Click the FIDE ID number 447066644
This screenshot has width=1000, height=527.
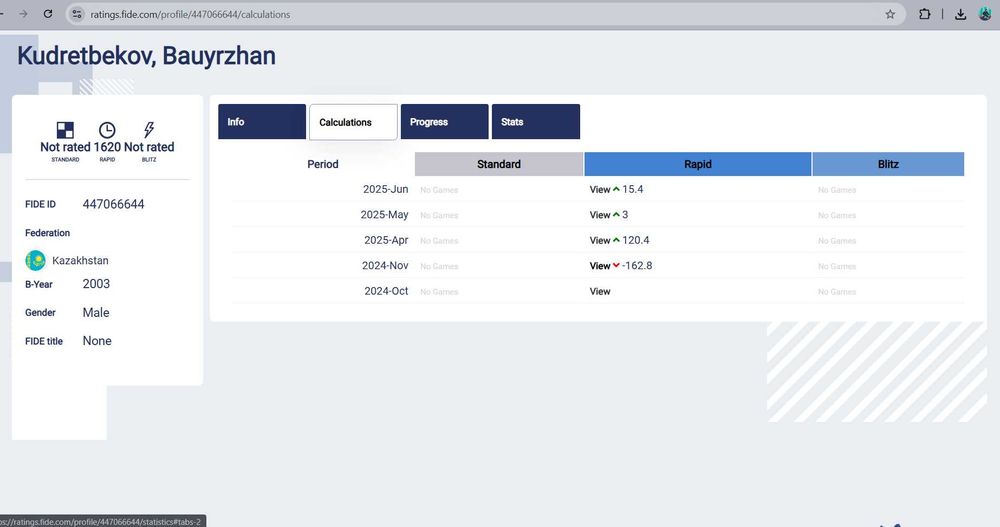click(x=114, y=204)
